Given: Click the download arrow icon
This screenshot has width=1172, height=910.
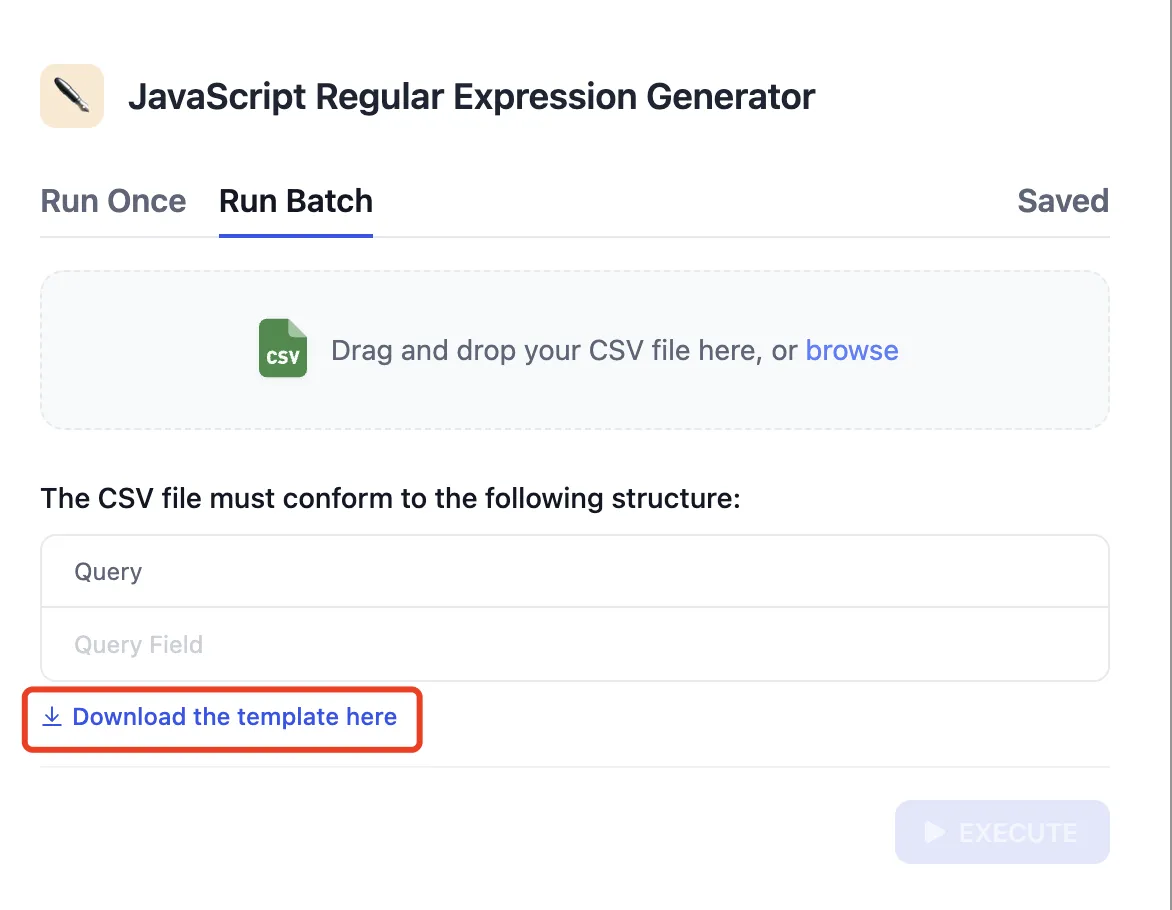Looking at the screenshot, I should pyautogui.click(x=52, y=717).
